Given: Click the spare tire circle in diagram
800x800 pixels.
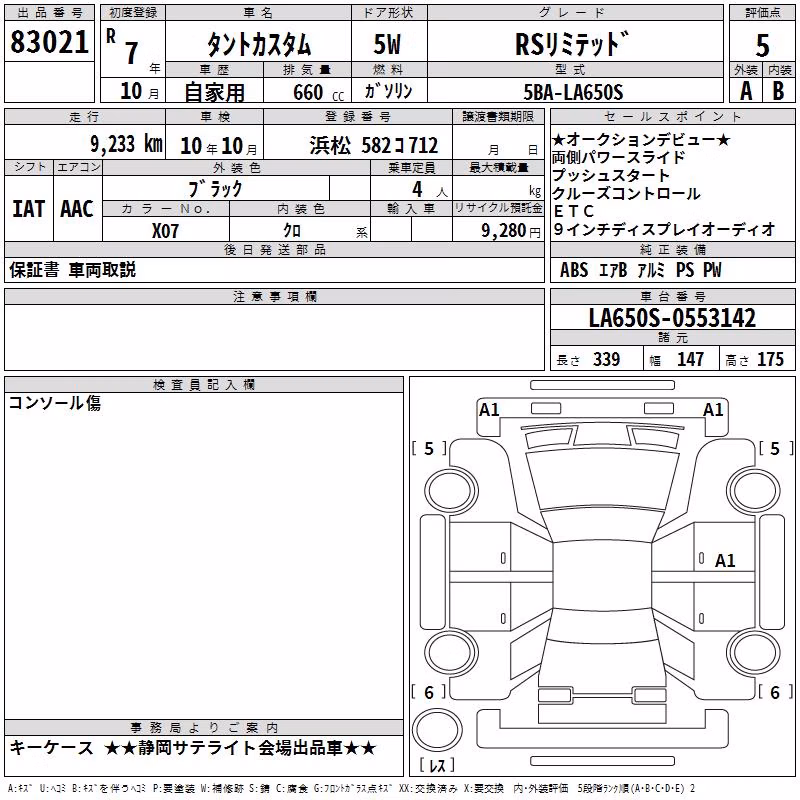Looking at the screenshot, I should [x=437, y=730].
